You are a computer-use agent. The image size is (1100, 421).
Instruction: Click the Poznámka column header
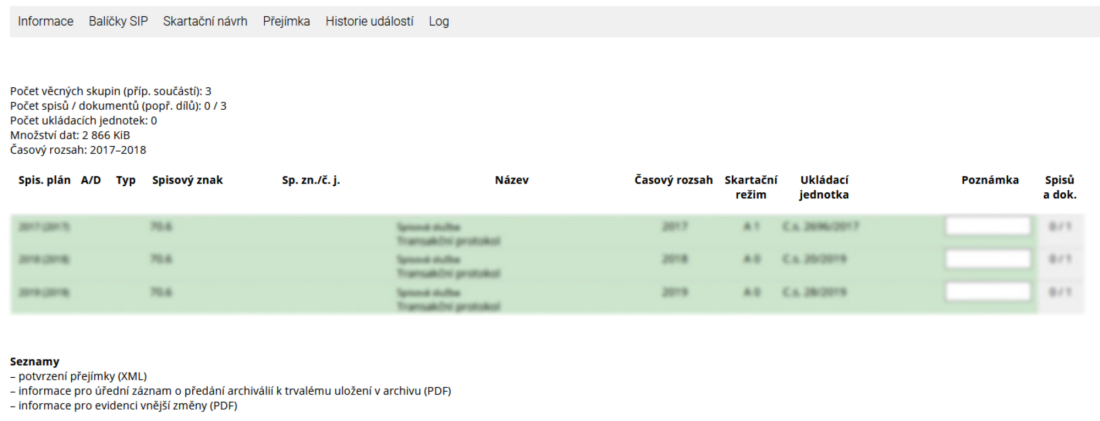click(990, 180)
